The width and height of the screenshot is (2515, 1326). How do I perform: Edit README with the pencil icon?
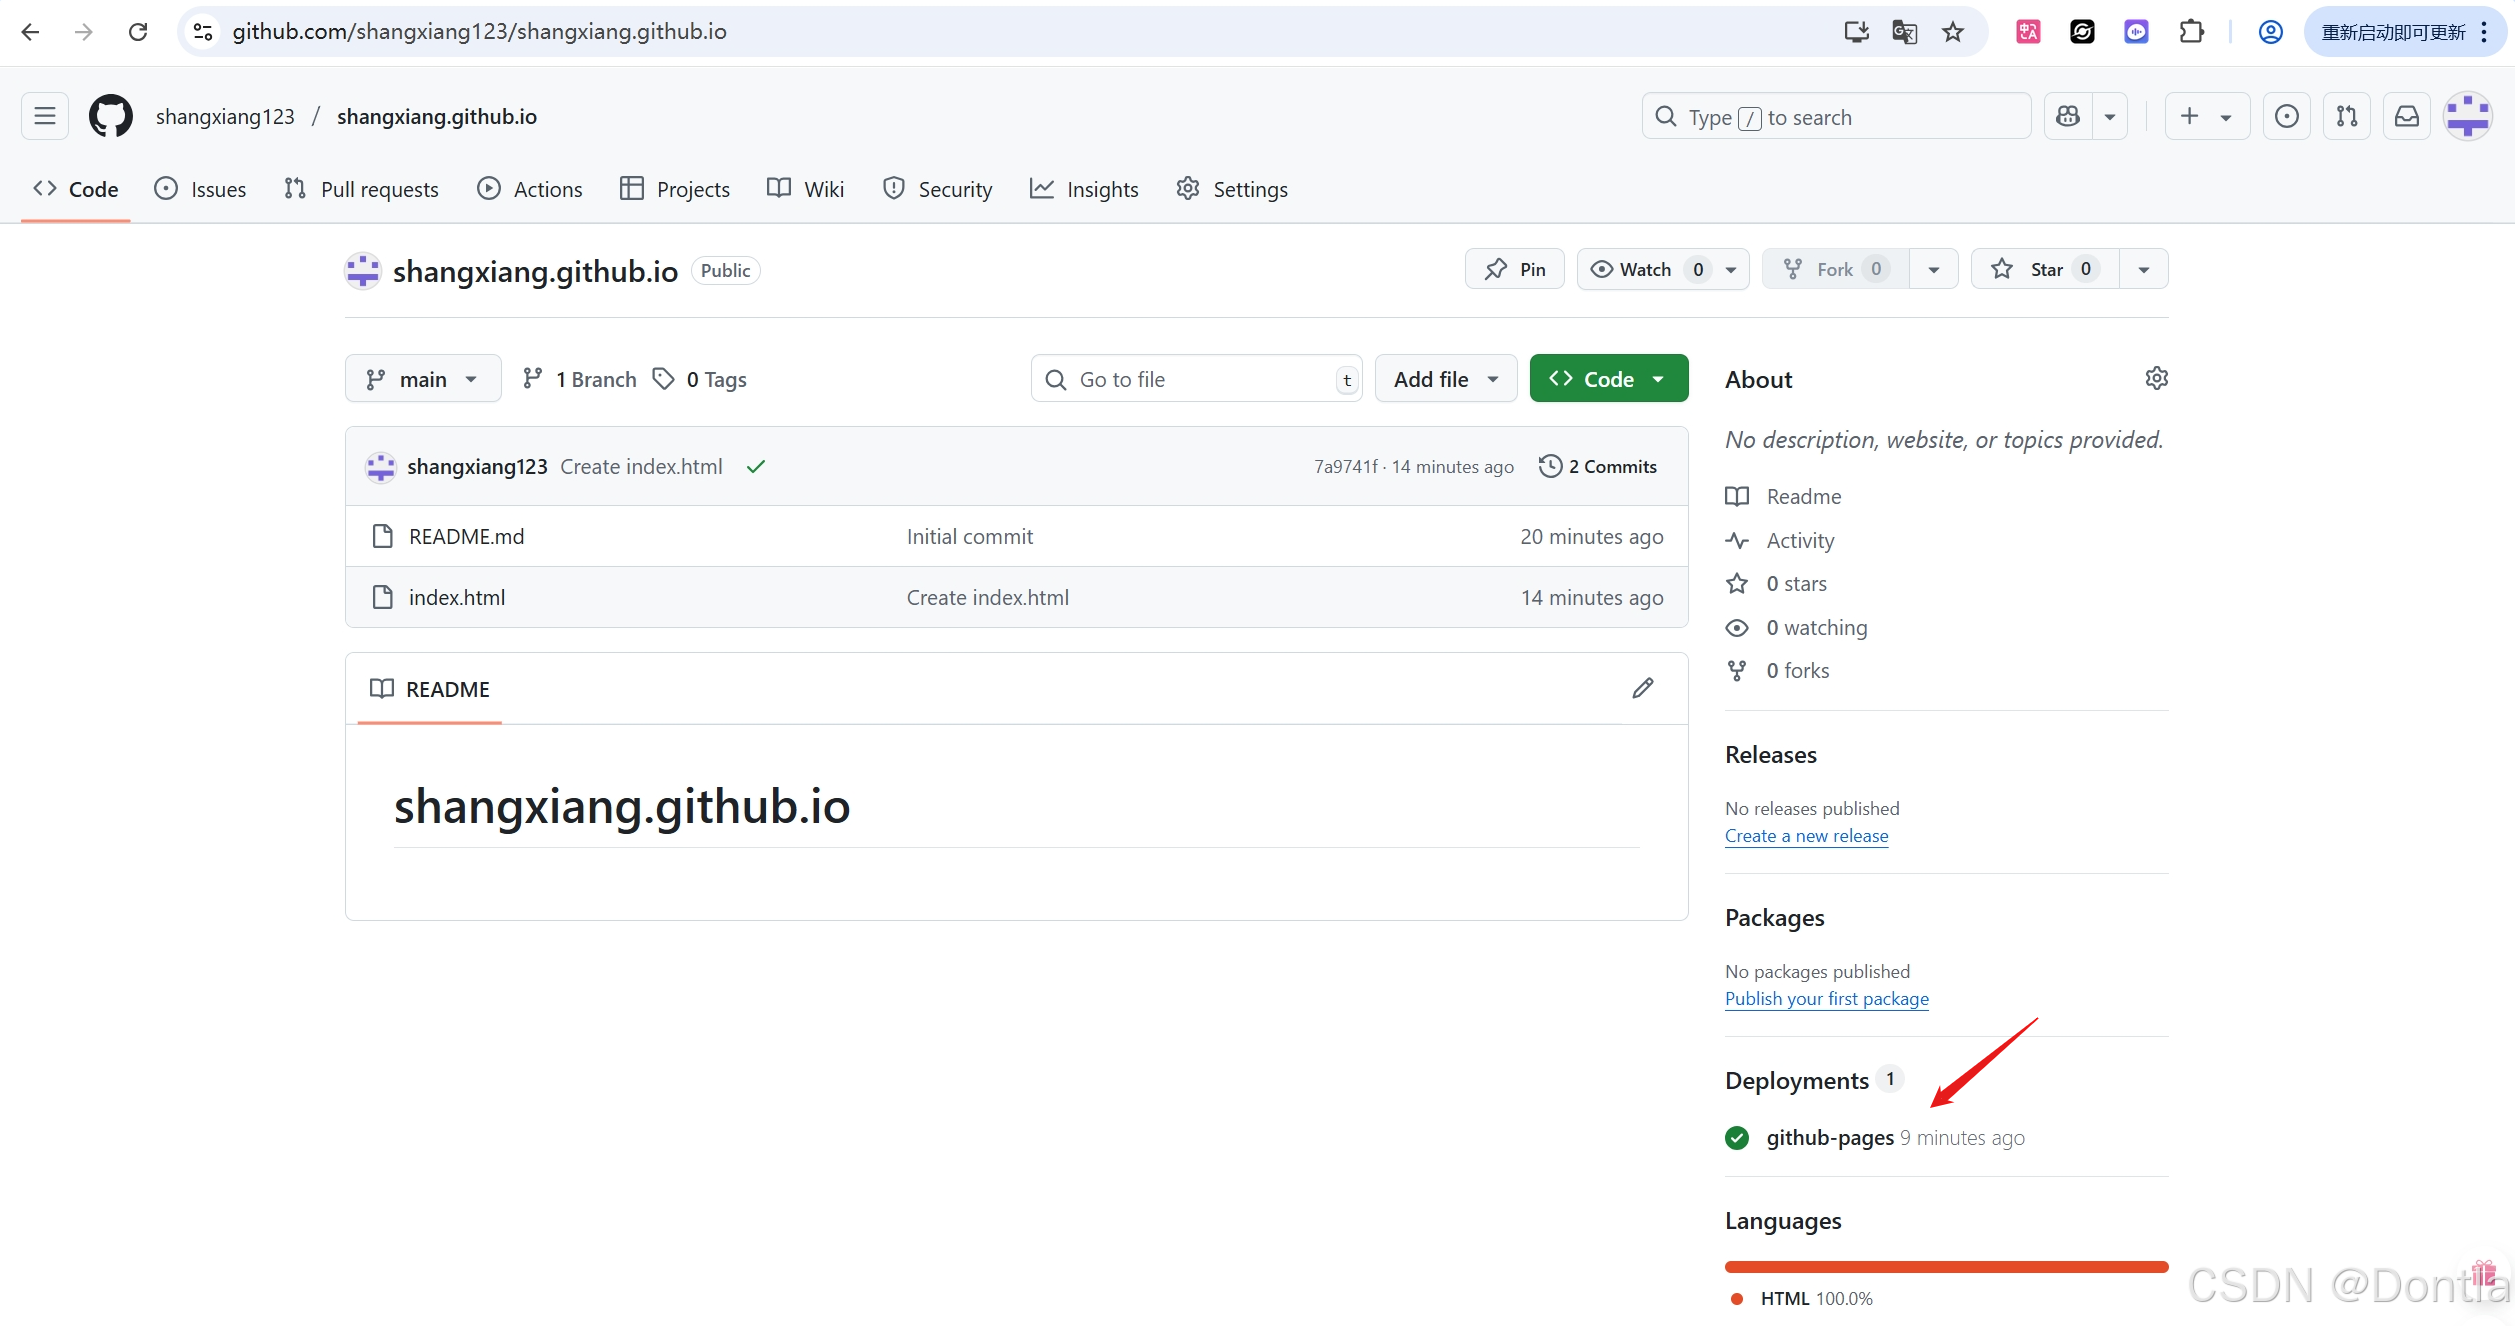(1642, 688)
